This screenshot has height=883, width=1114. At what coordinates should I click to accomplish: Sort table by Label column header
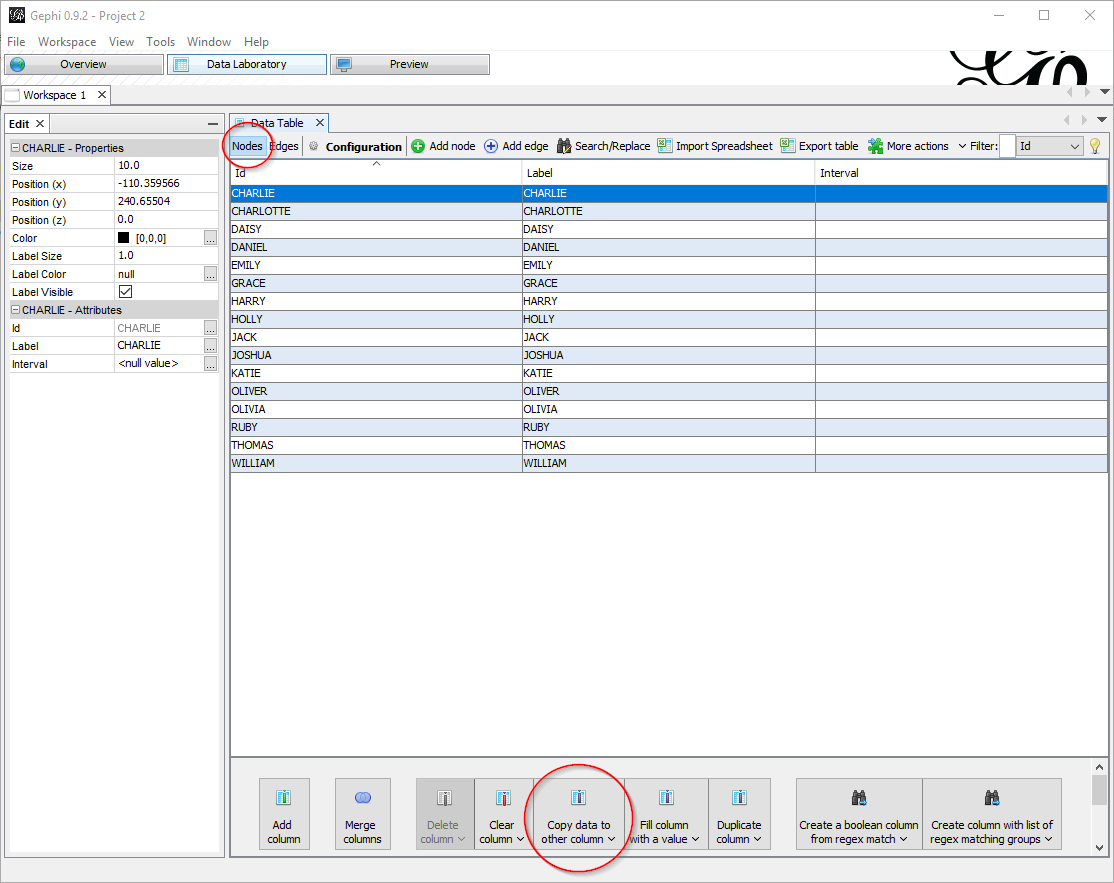(x=669, y=173)
